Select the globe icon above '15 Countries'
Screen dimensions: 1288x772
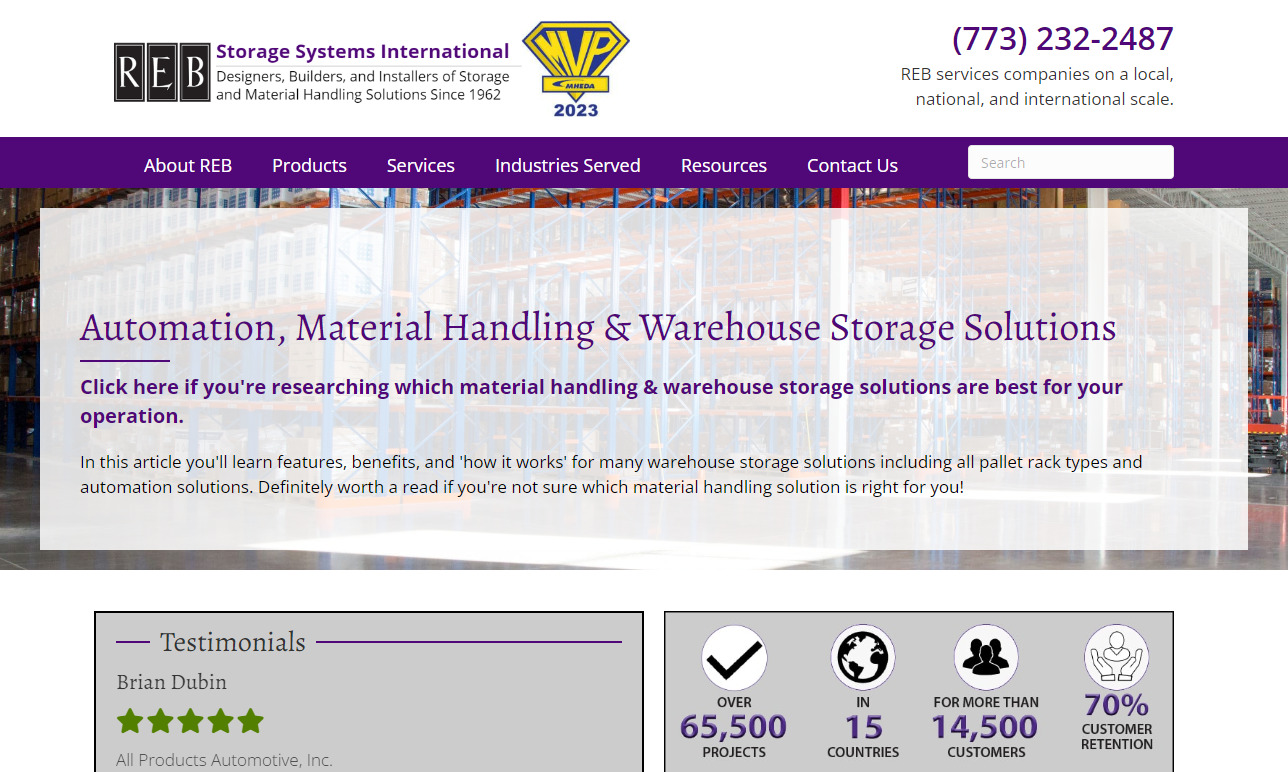862,657
